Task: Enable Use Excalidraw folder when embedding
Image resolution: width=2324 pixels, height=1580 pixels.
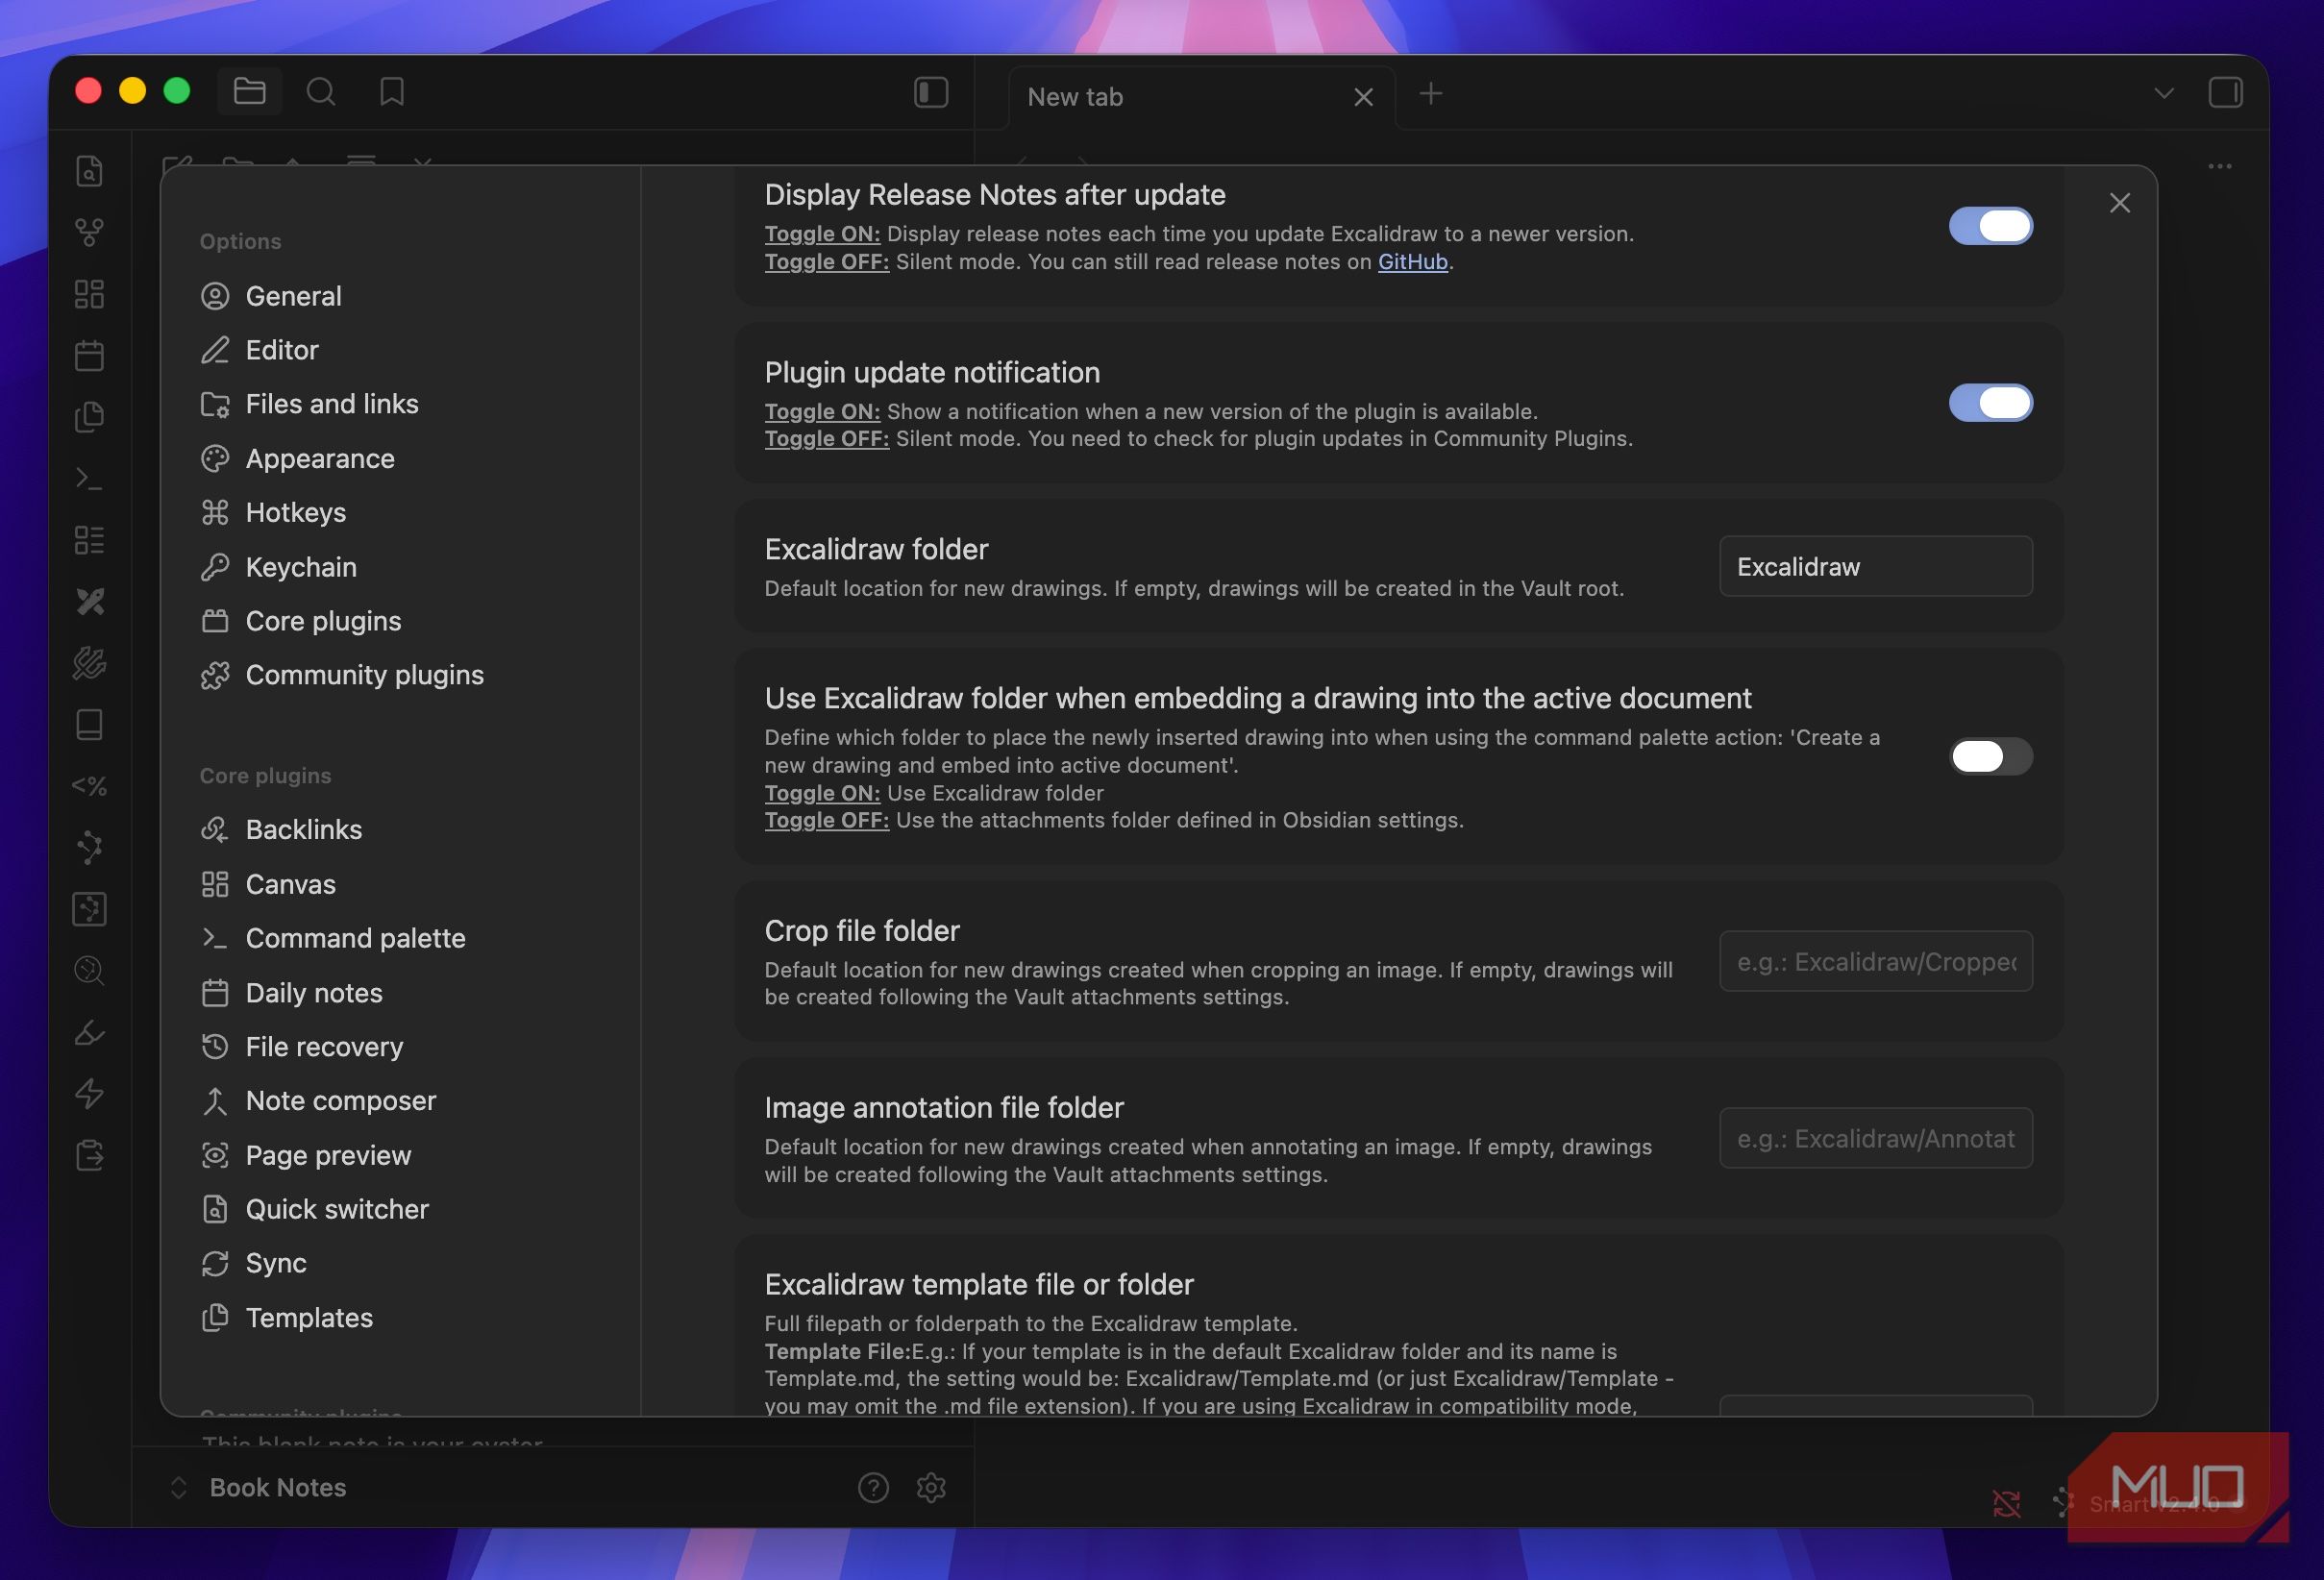Action: (x=1990, y=756)
